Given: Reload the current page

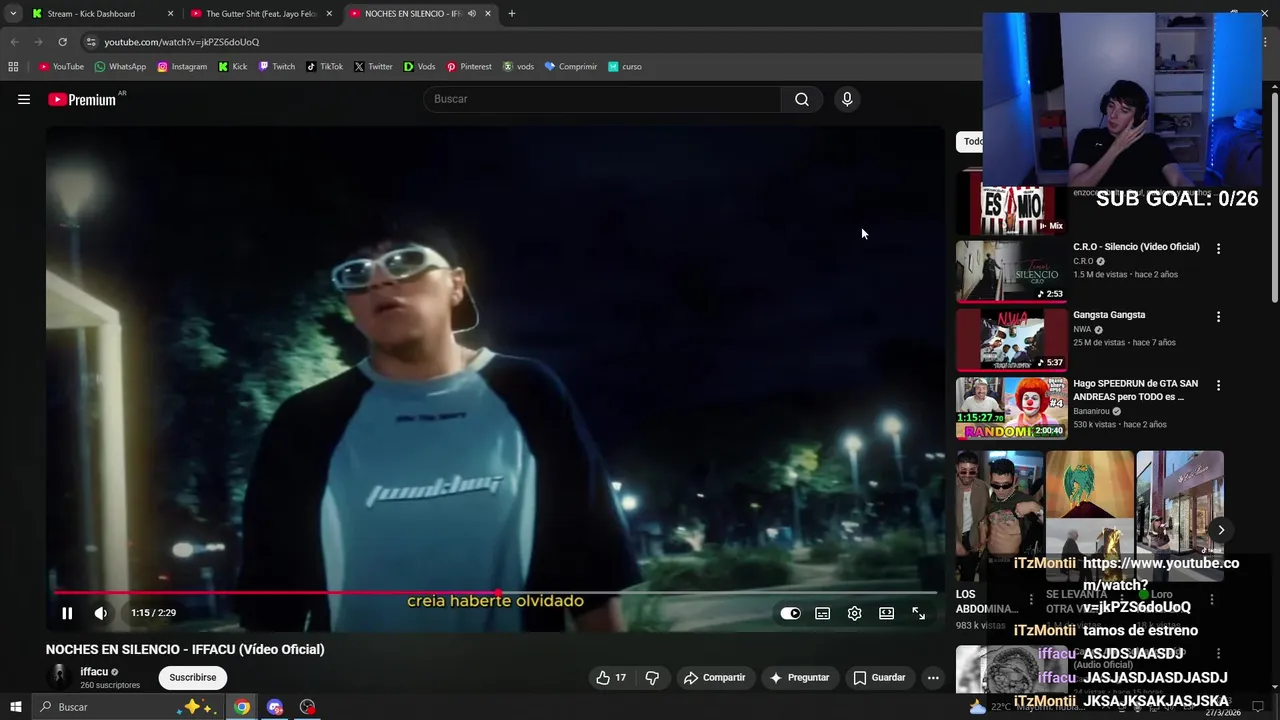Looking at the screenshot, I should [62, 42].
